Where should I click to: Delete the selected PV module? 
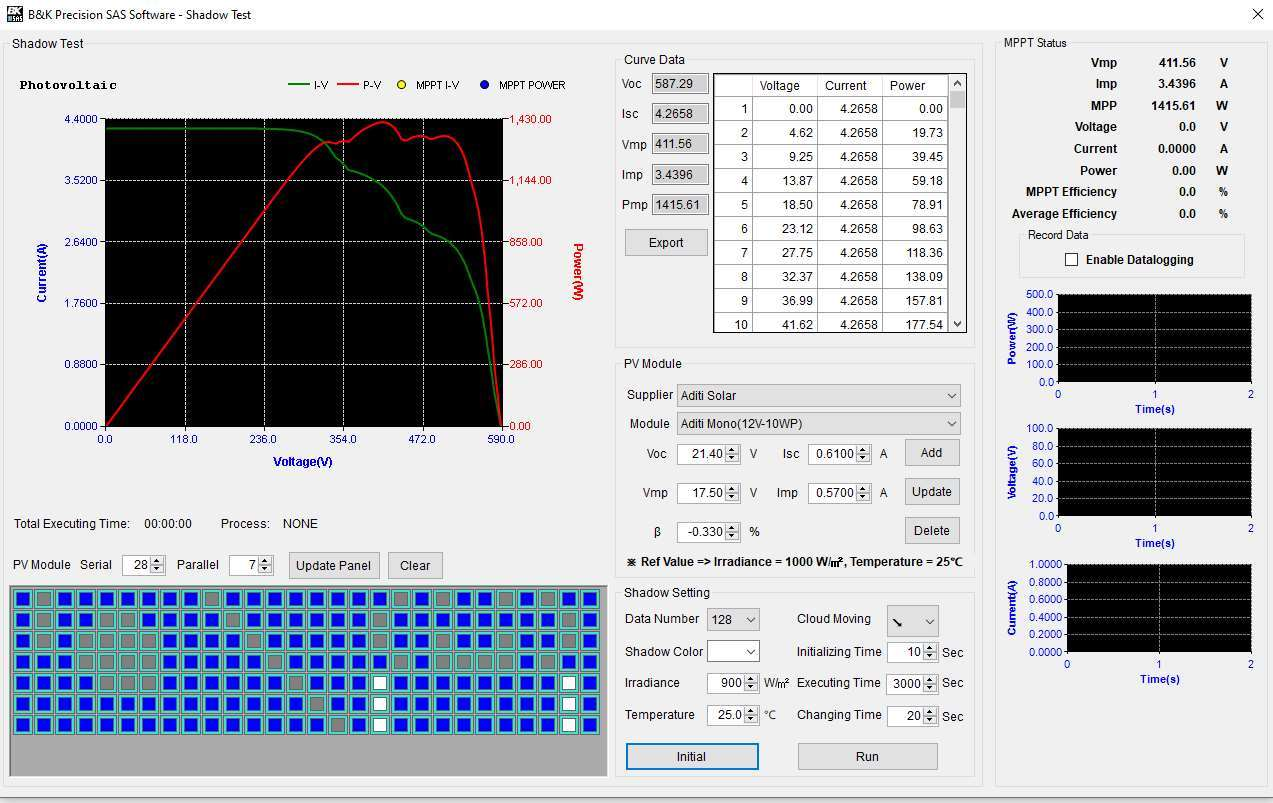coord(932,531)
